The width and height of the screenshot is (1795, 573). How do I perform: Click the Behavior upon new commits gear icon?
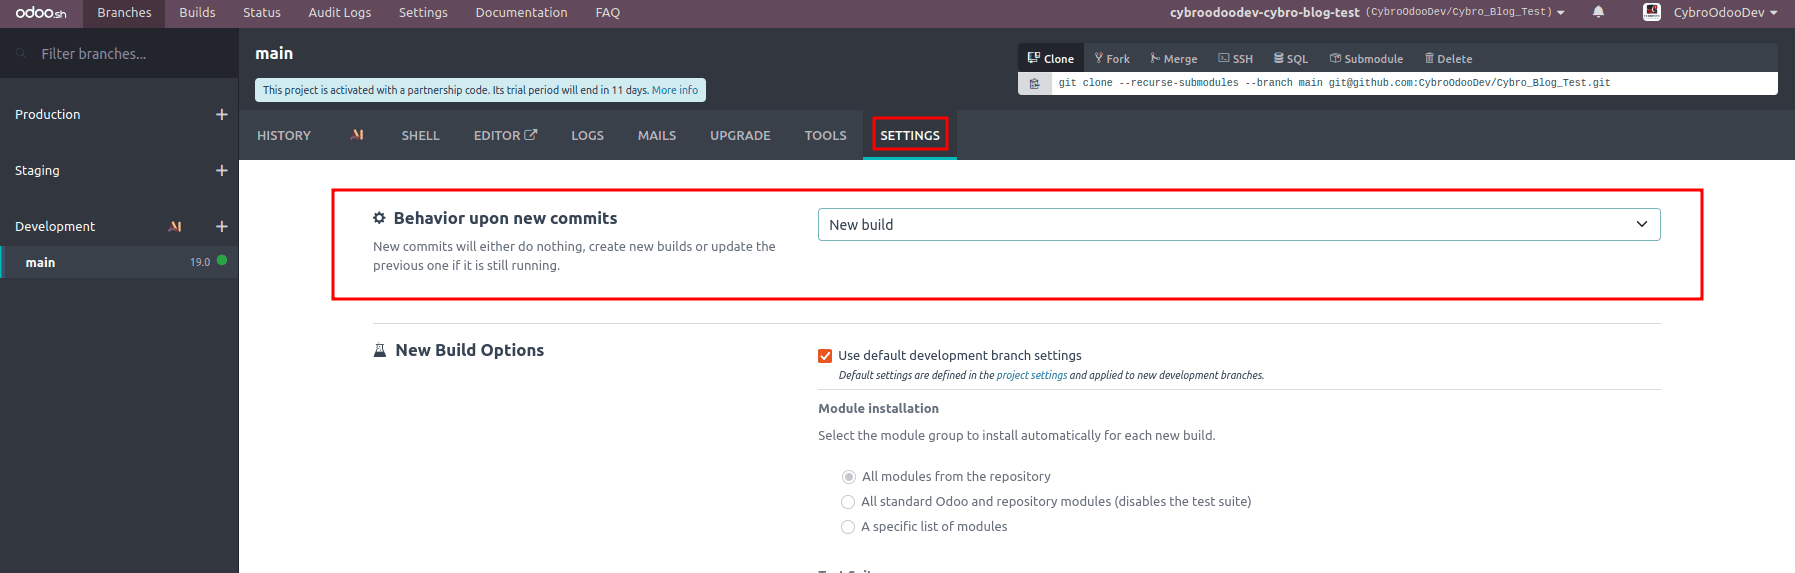click(379, 218)
